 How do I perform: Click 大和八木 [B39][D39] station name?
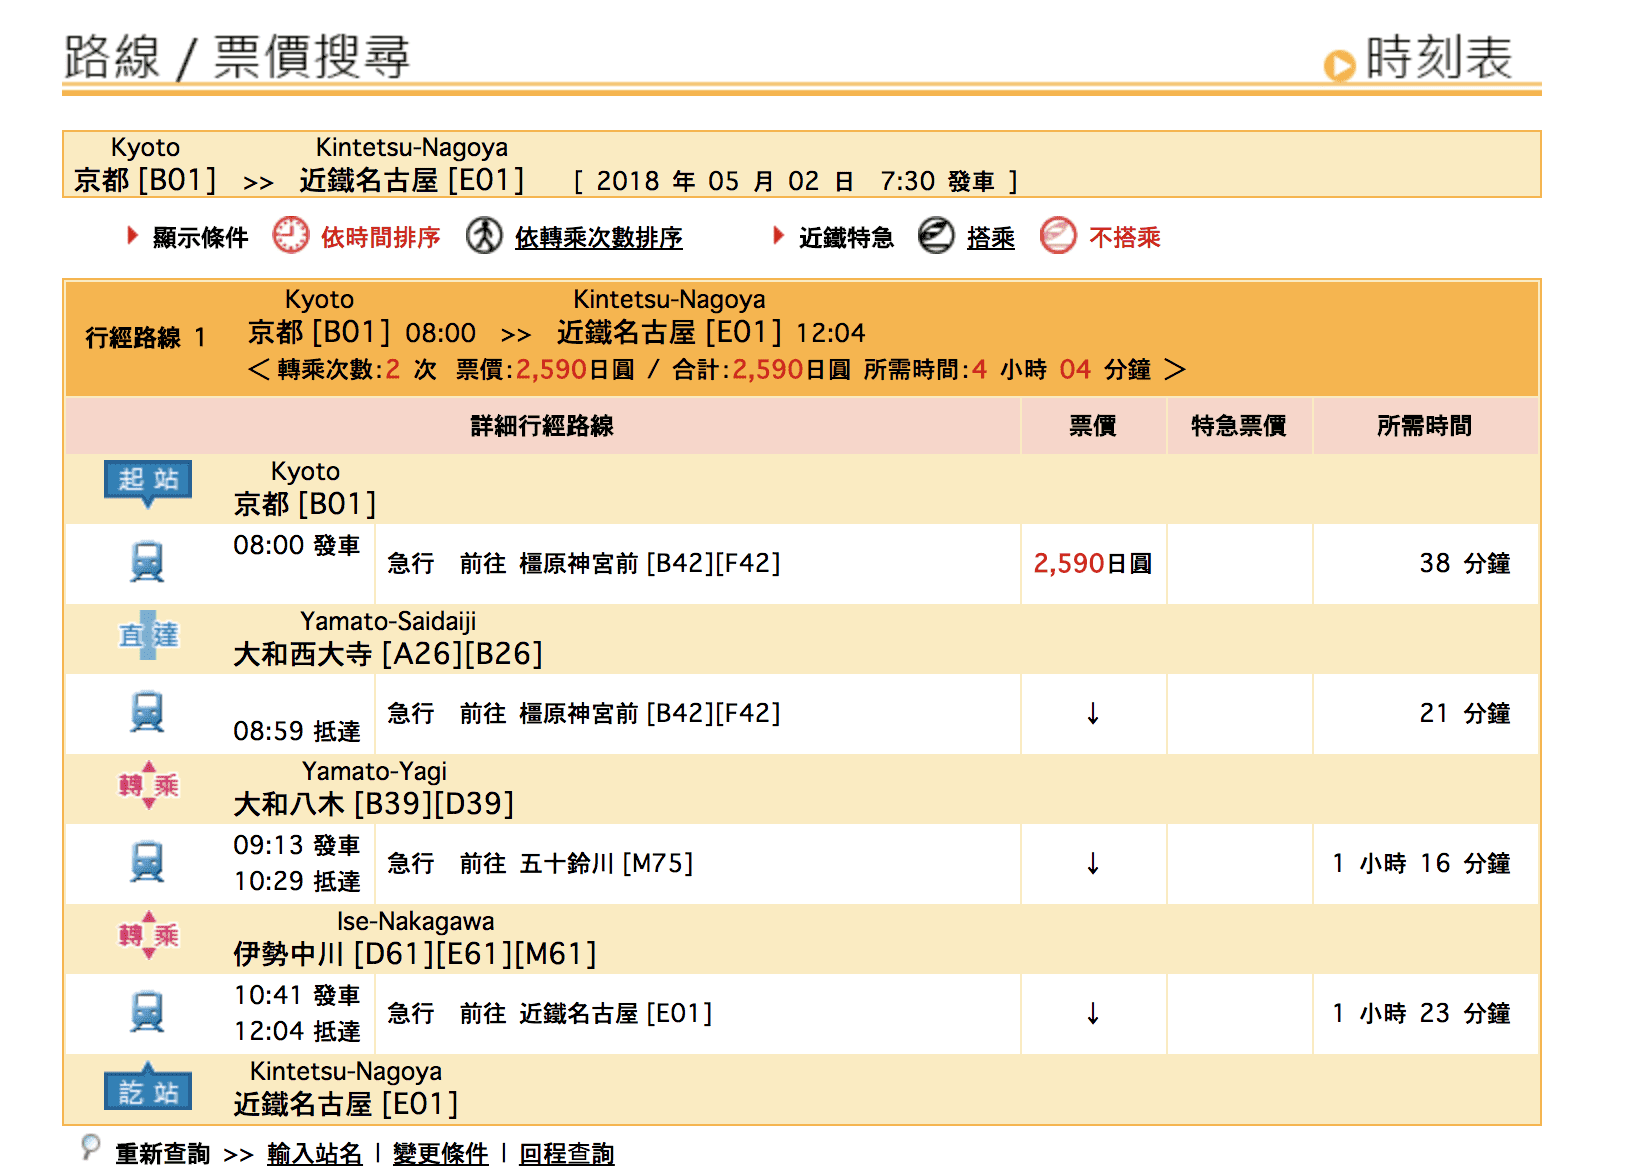[374, 804]
